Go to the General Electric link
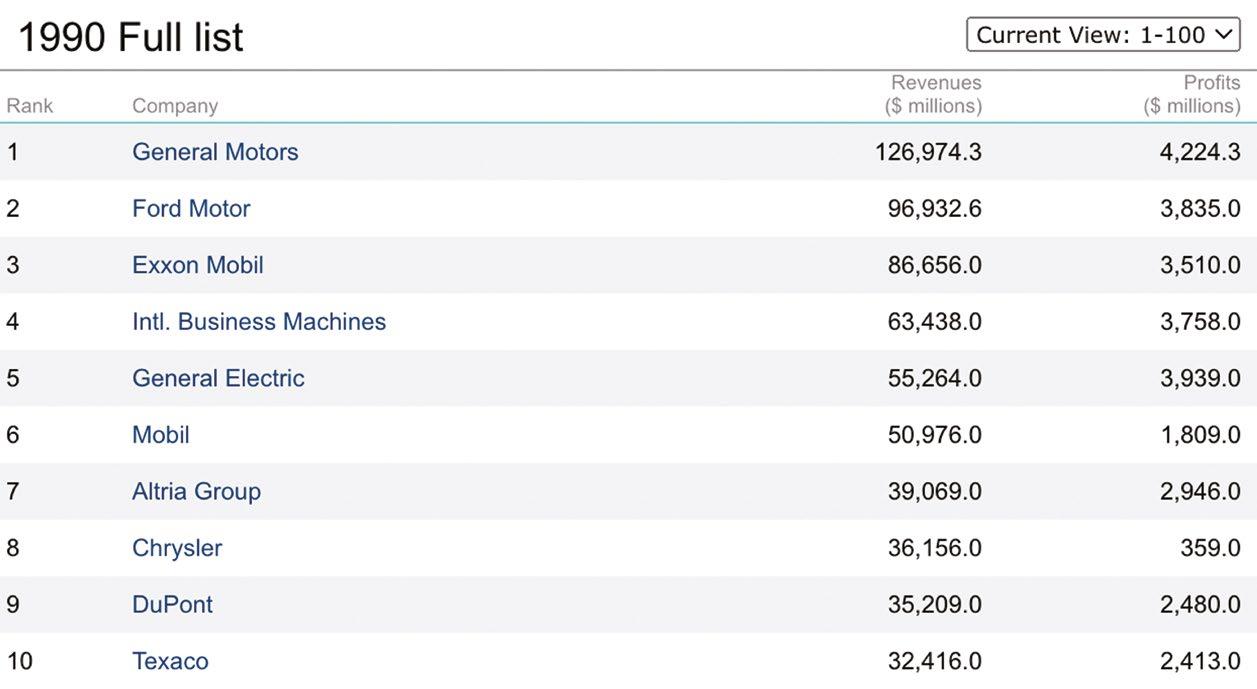The height and width of the screenshot is (689, 1257). [x=218, y=378]
